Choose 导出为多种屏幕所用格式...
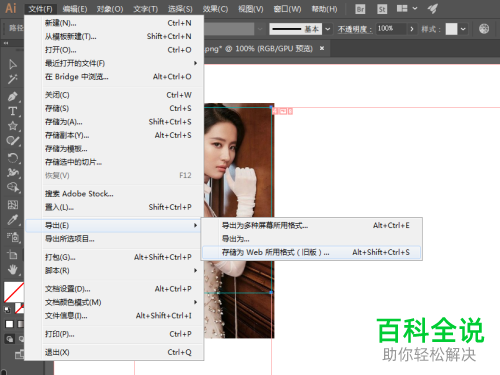Screen dimensions: 500x375 [x=312, y=226]
